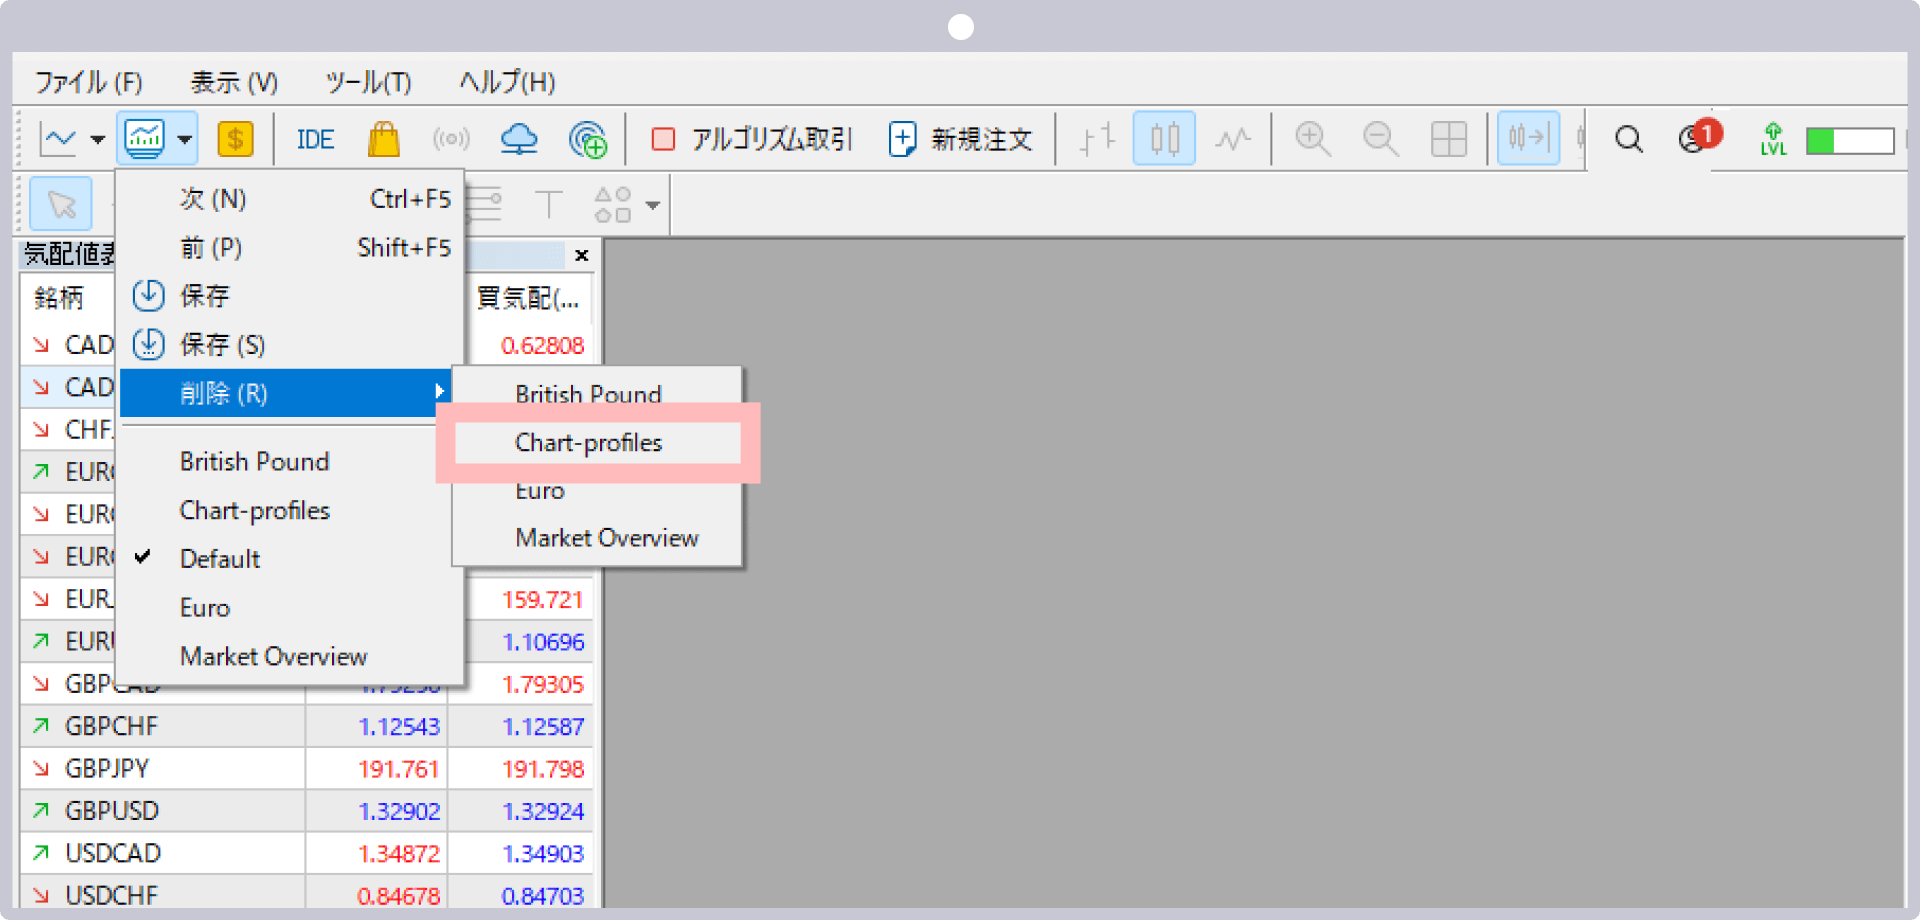Open the Market with the shopping bag icon
Image resolution: width=1920 pixels, height=920 pixels.
[x=383, y=139]
